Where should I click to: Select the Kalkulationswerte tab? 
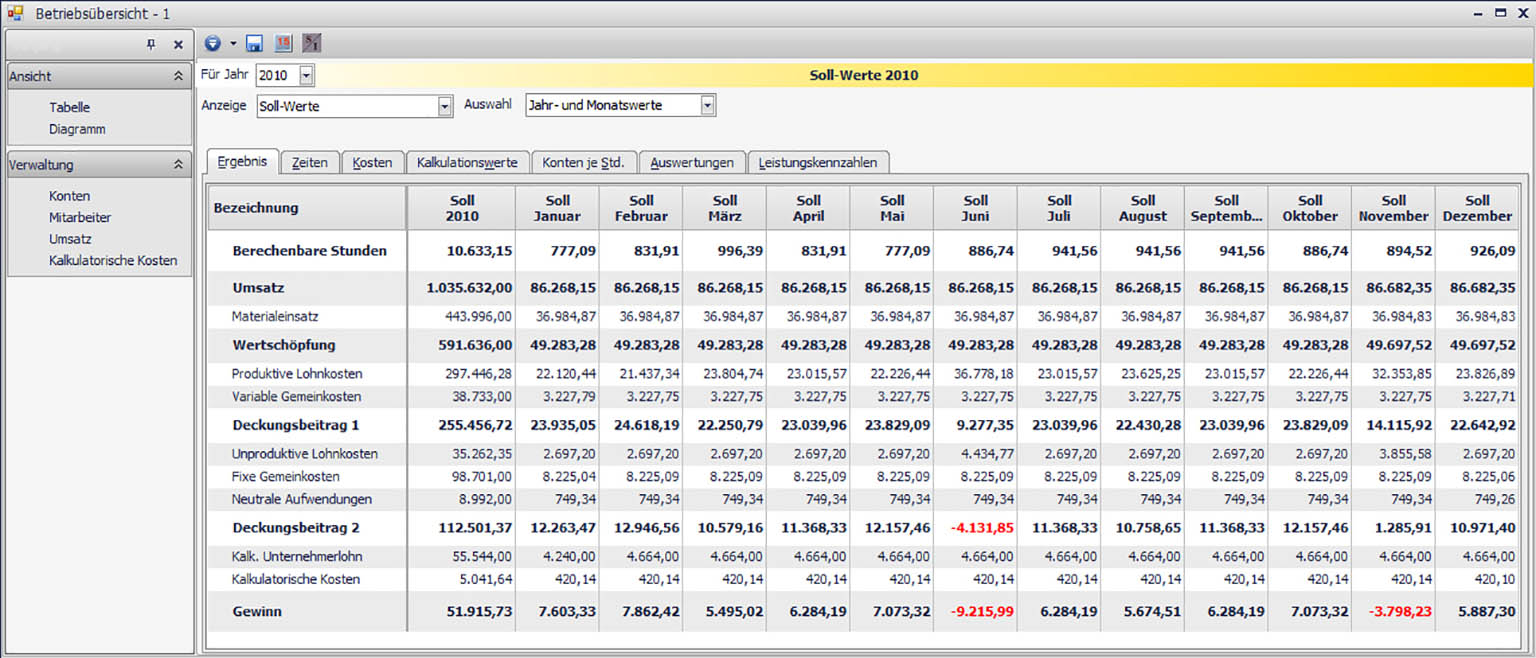(x=467, y=162)
